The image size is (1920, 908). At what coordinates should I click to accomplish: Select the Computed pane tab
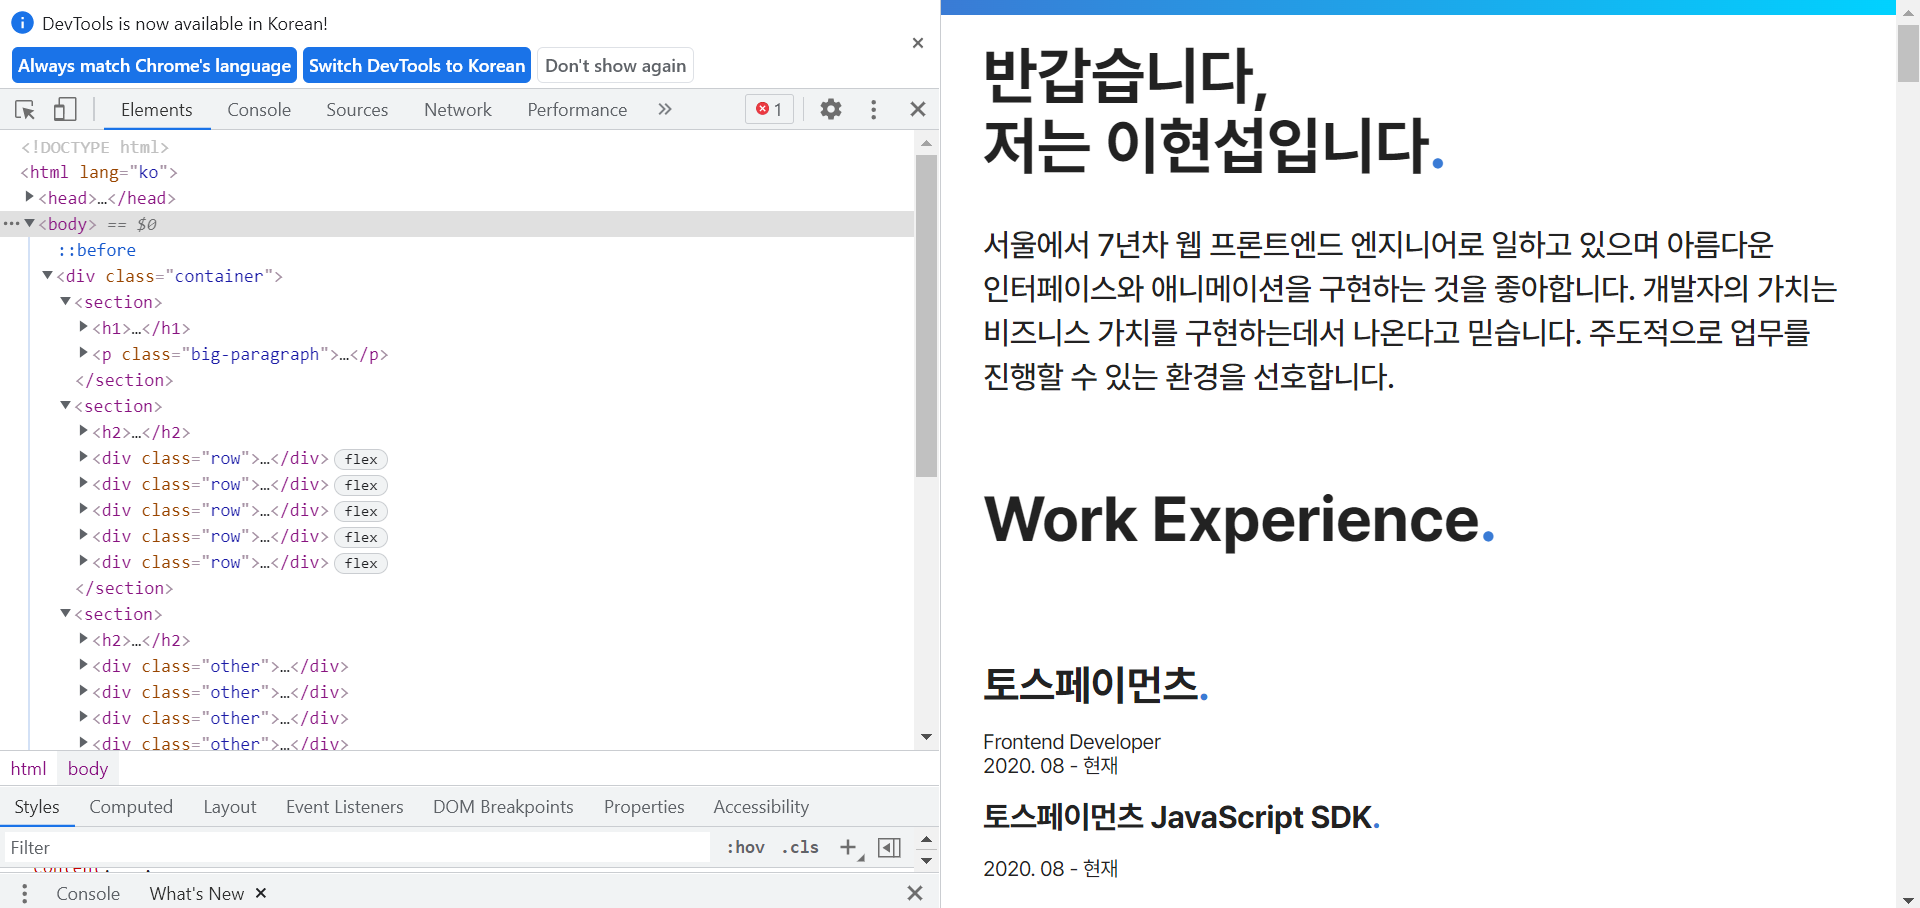click(x=131, y=807)
